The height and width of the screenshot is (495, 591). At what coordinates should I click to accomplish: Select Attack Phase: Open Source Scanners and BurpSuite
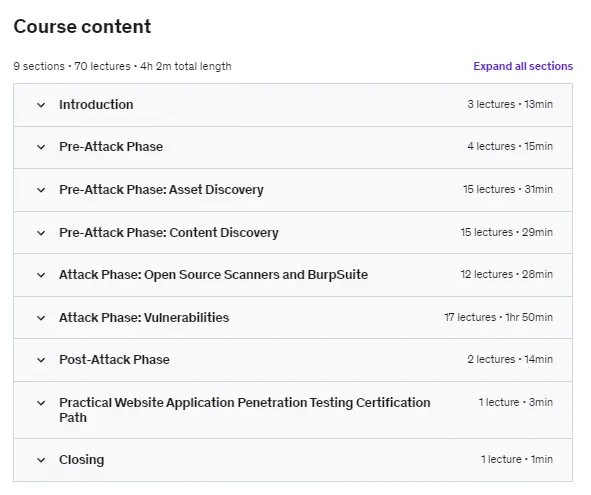(213, 275)
